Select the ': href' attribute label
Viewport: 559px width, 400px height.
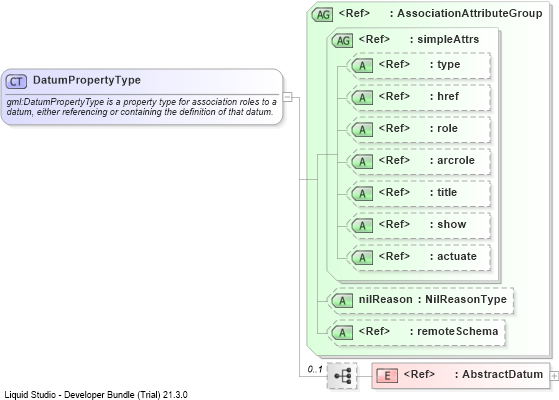coord(445,96)
